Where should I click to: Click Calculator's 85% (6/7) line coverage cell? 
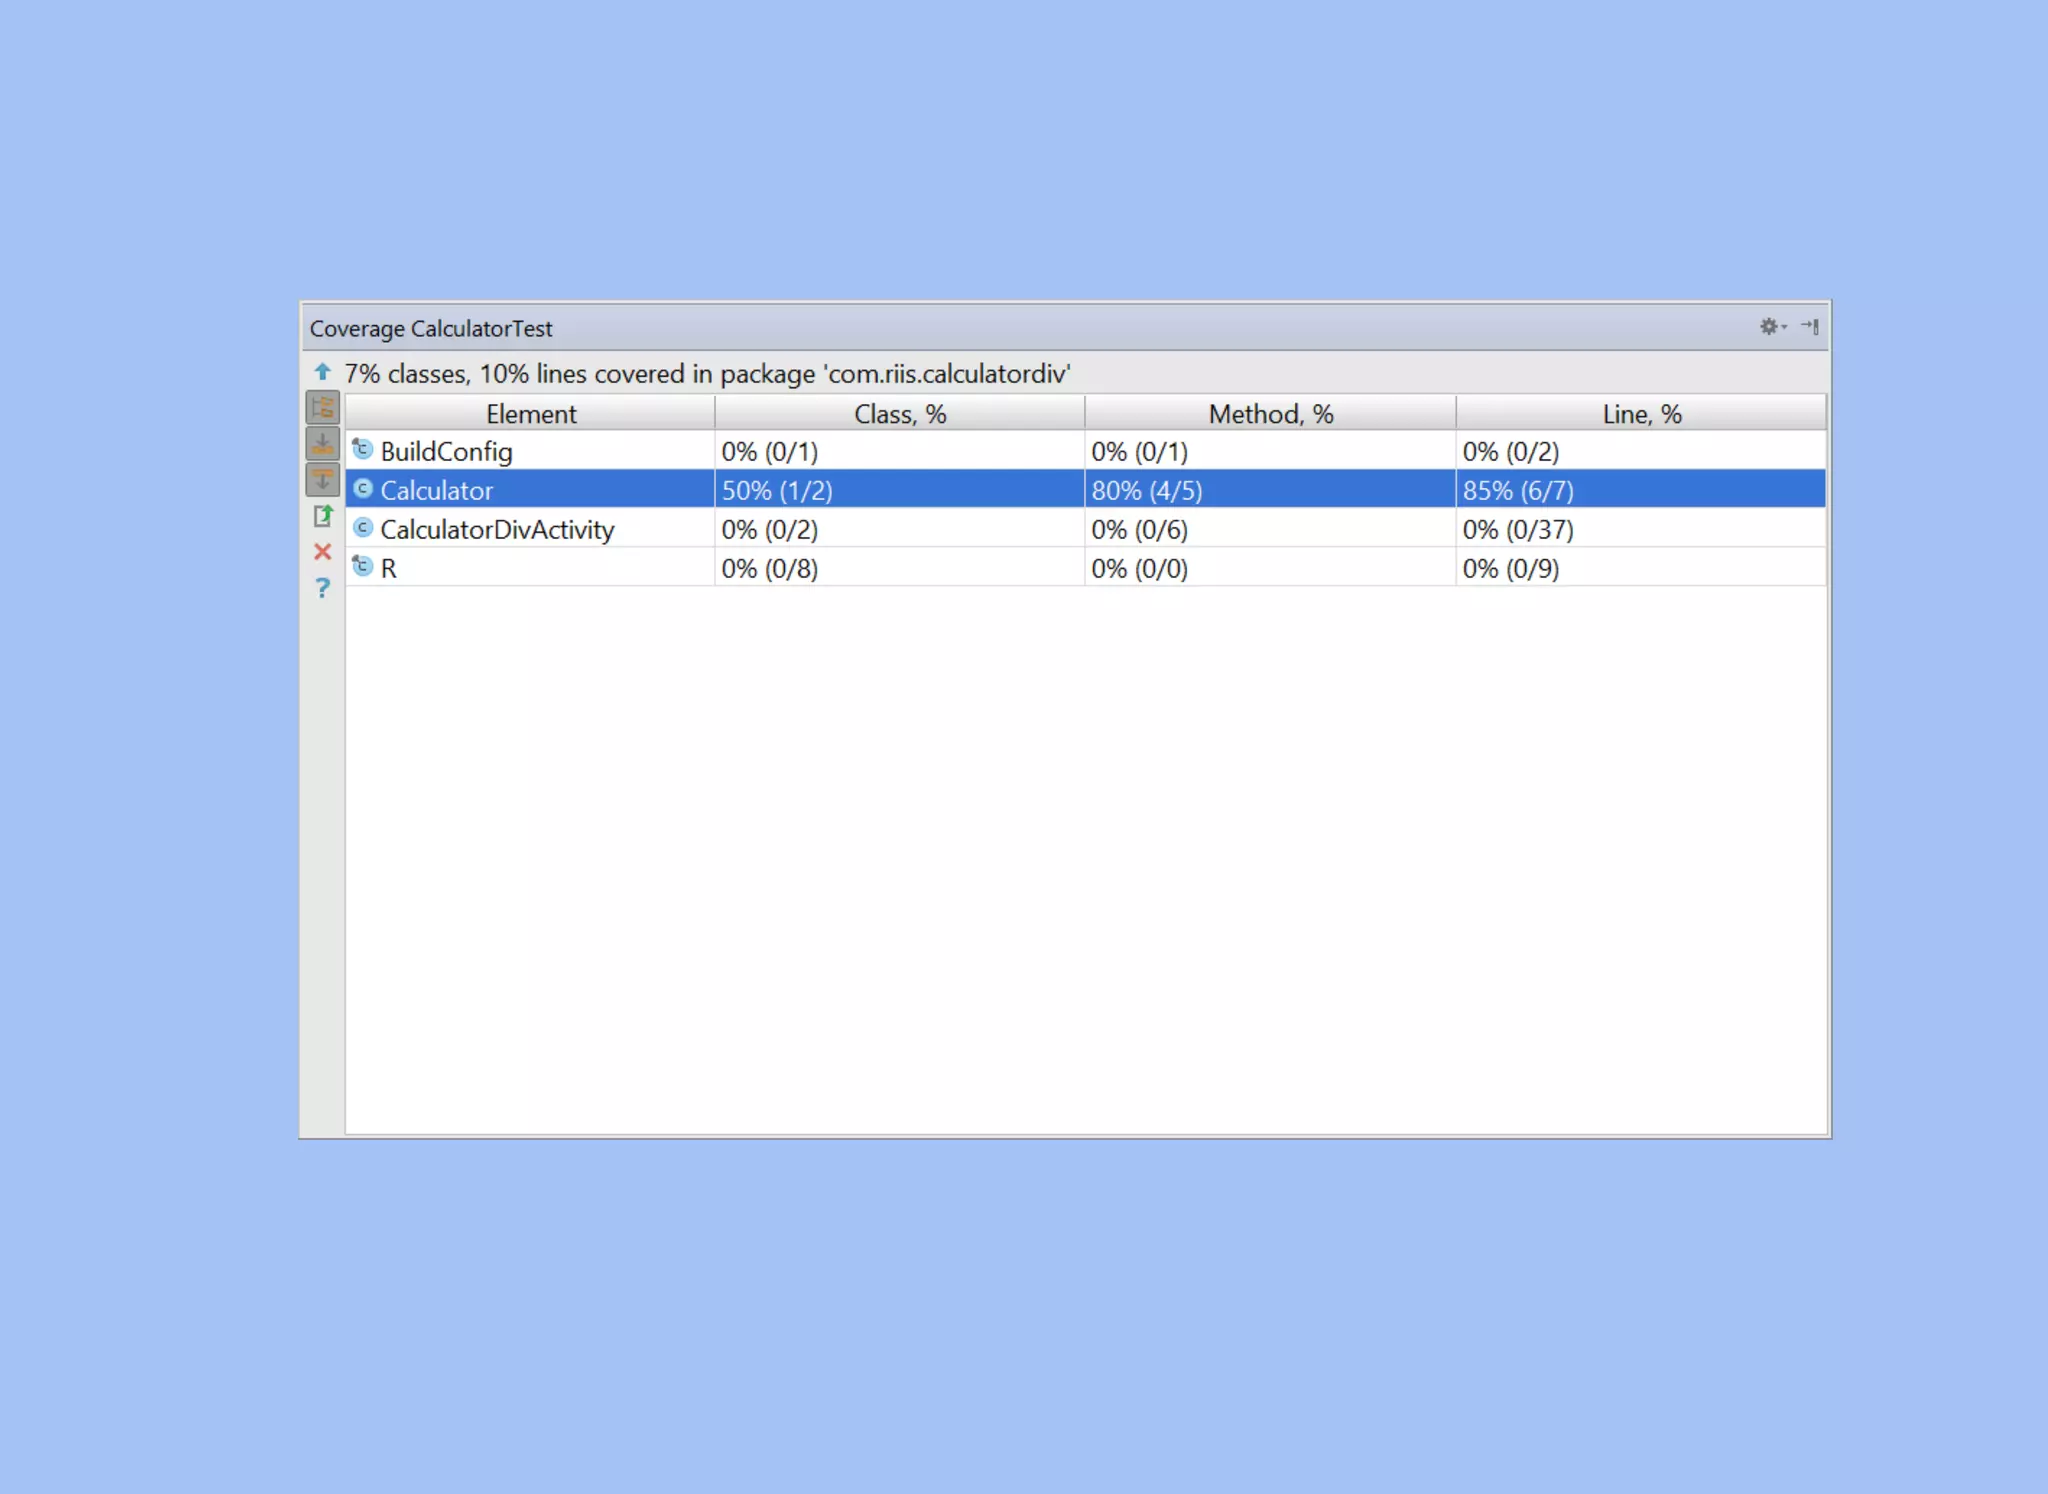pyautogui.click(x=1518, y=491)
